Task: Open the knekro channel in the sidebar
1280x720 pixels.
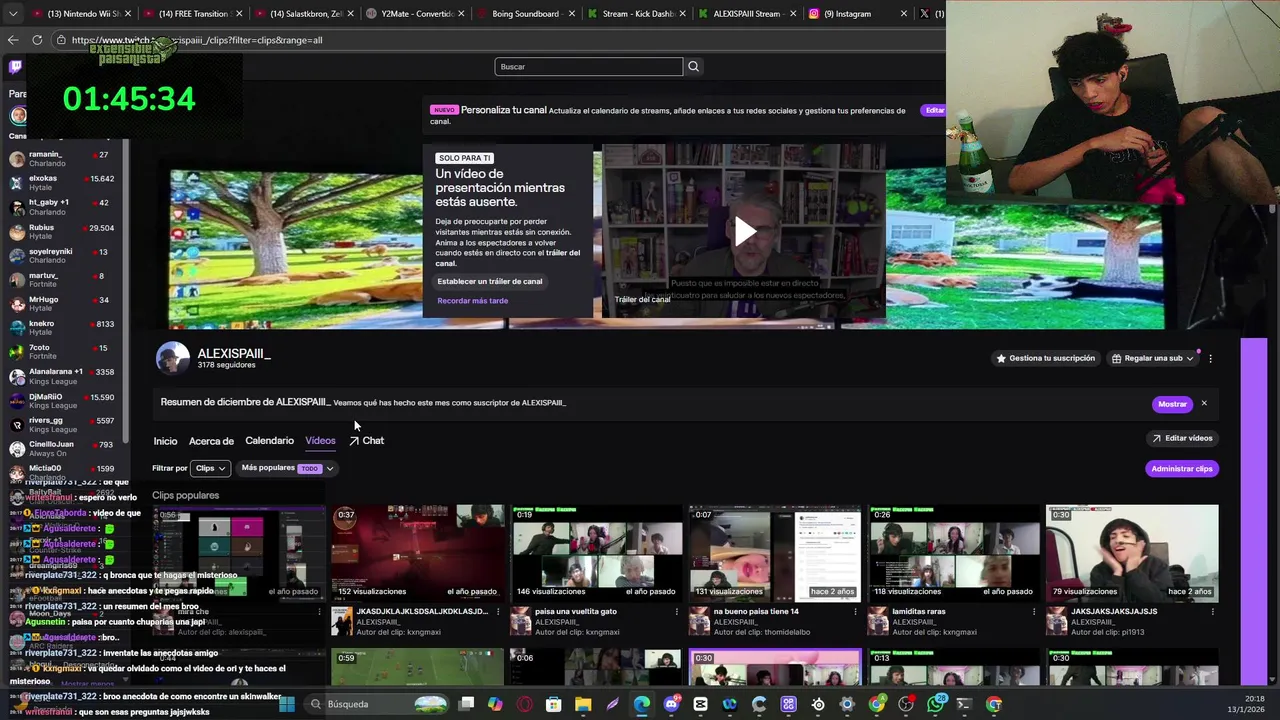Action: [x=62, y=328]
